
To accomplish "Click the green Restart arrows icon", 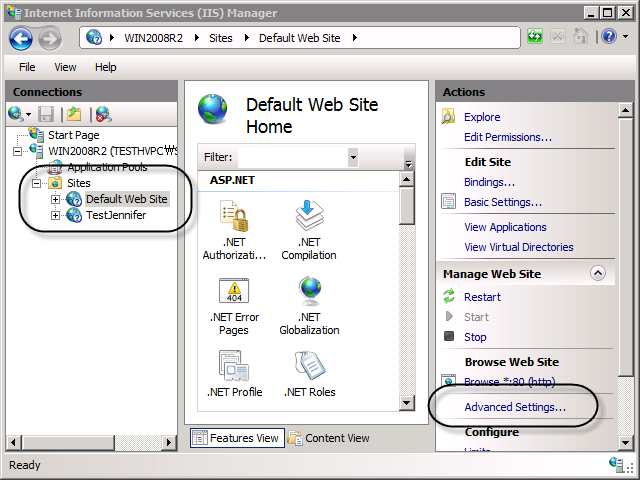I will [x=449, y=296].
